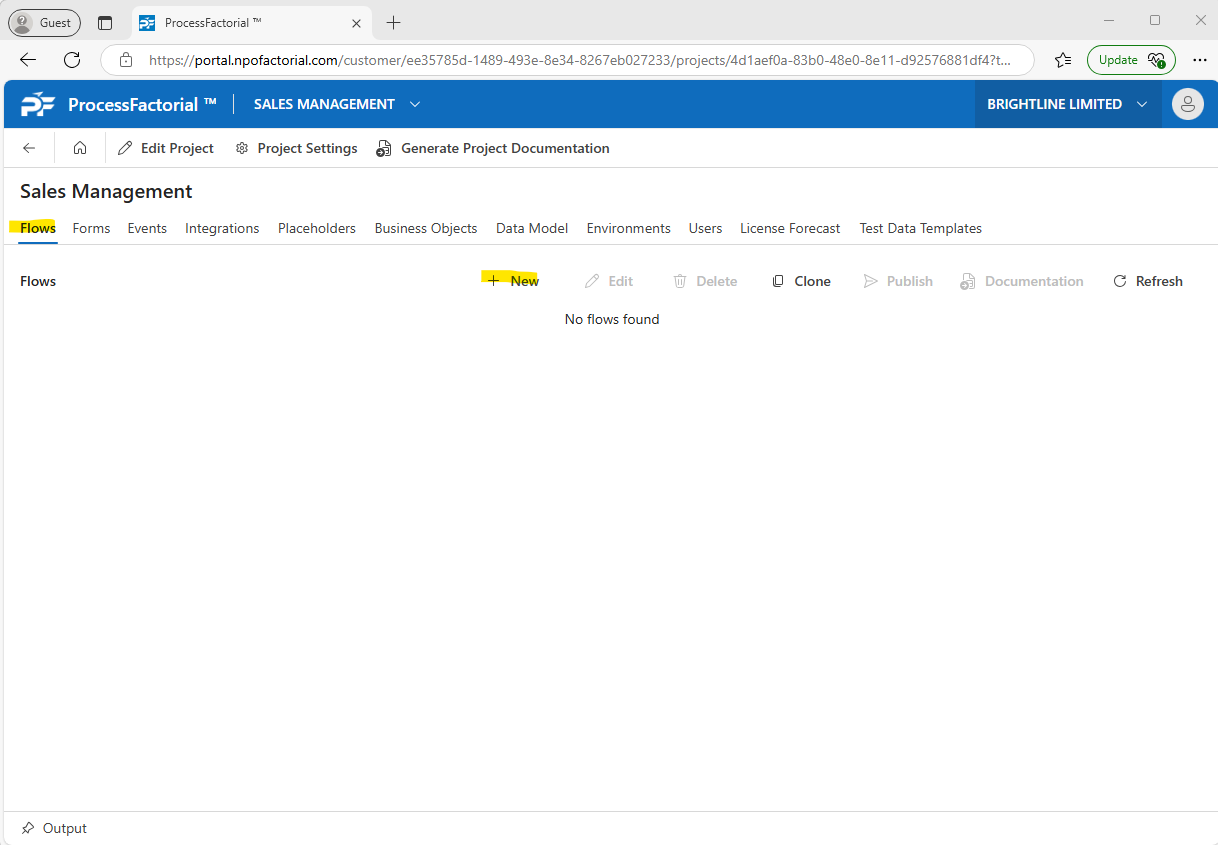Click Generate Project Documentation
Viewport: 1218px width, 845px height.
tap(493, 148)
